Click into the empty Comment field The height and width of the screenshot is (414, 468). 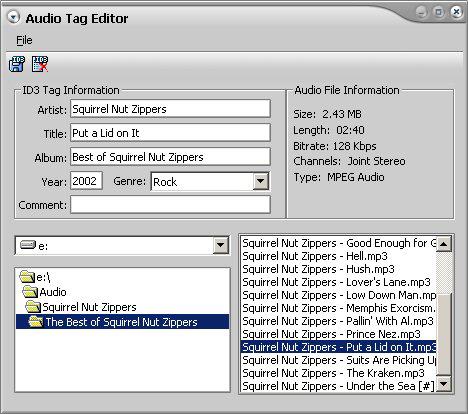click(x=170, y=204)
